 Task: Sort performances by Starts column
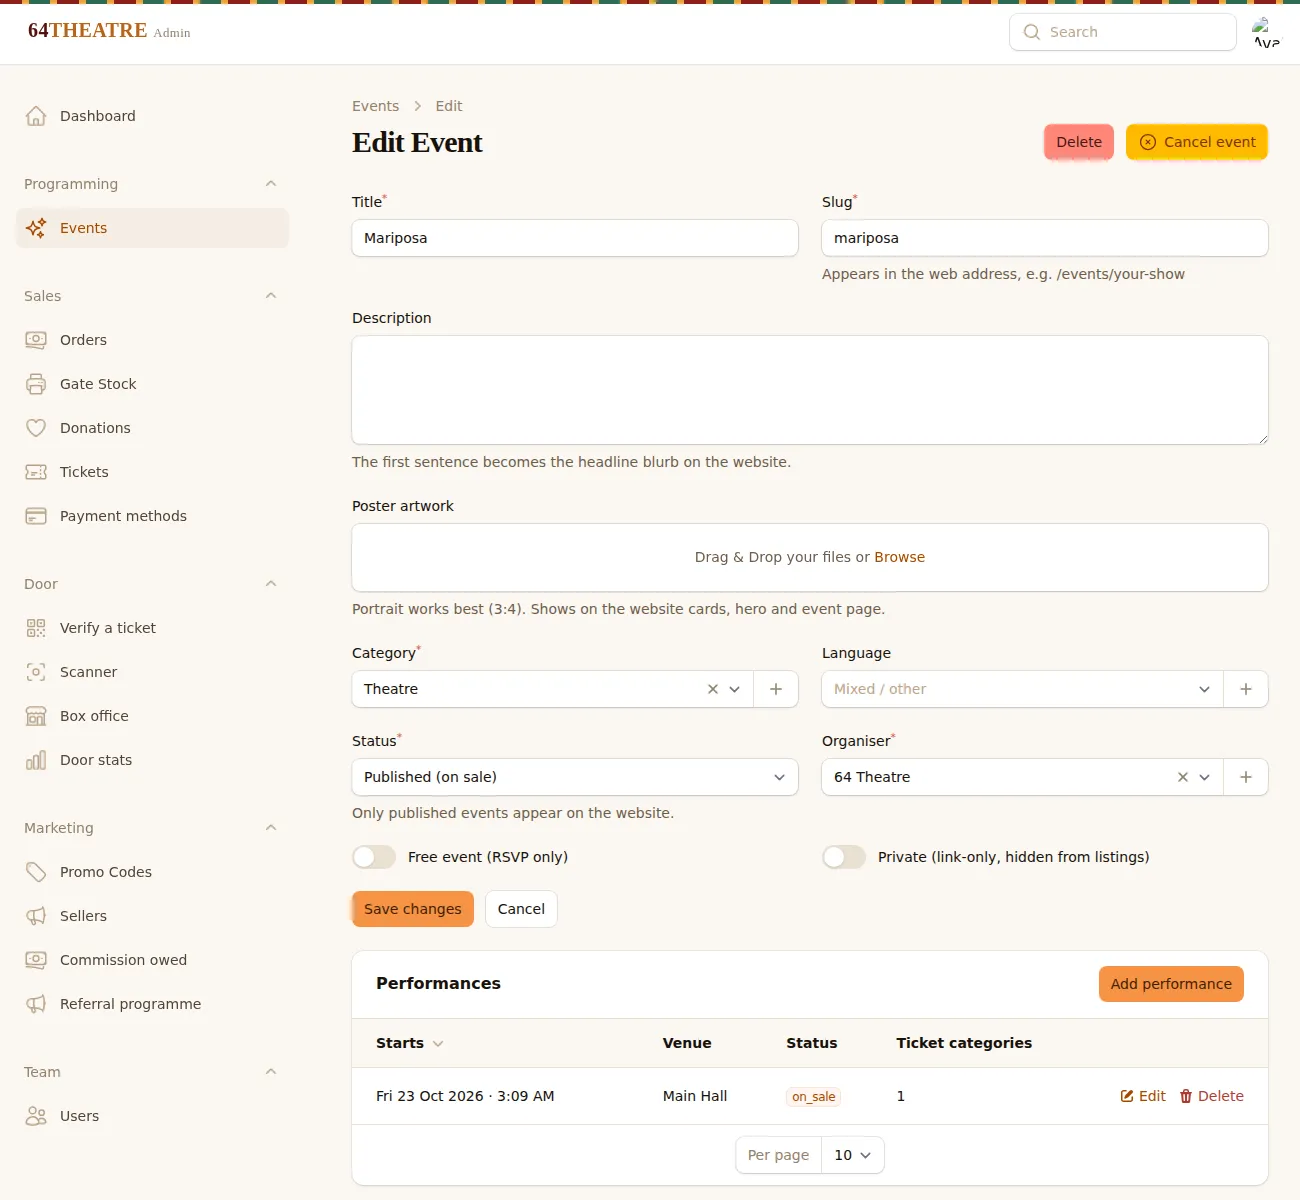tap(409, 1043)
